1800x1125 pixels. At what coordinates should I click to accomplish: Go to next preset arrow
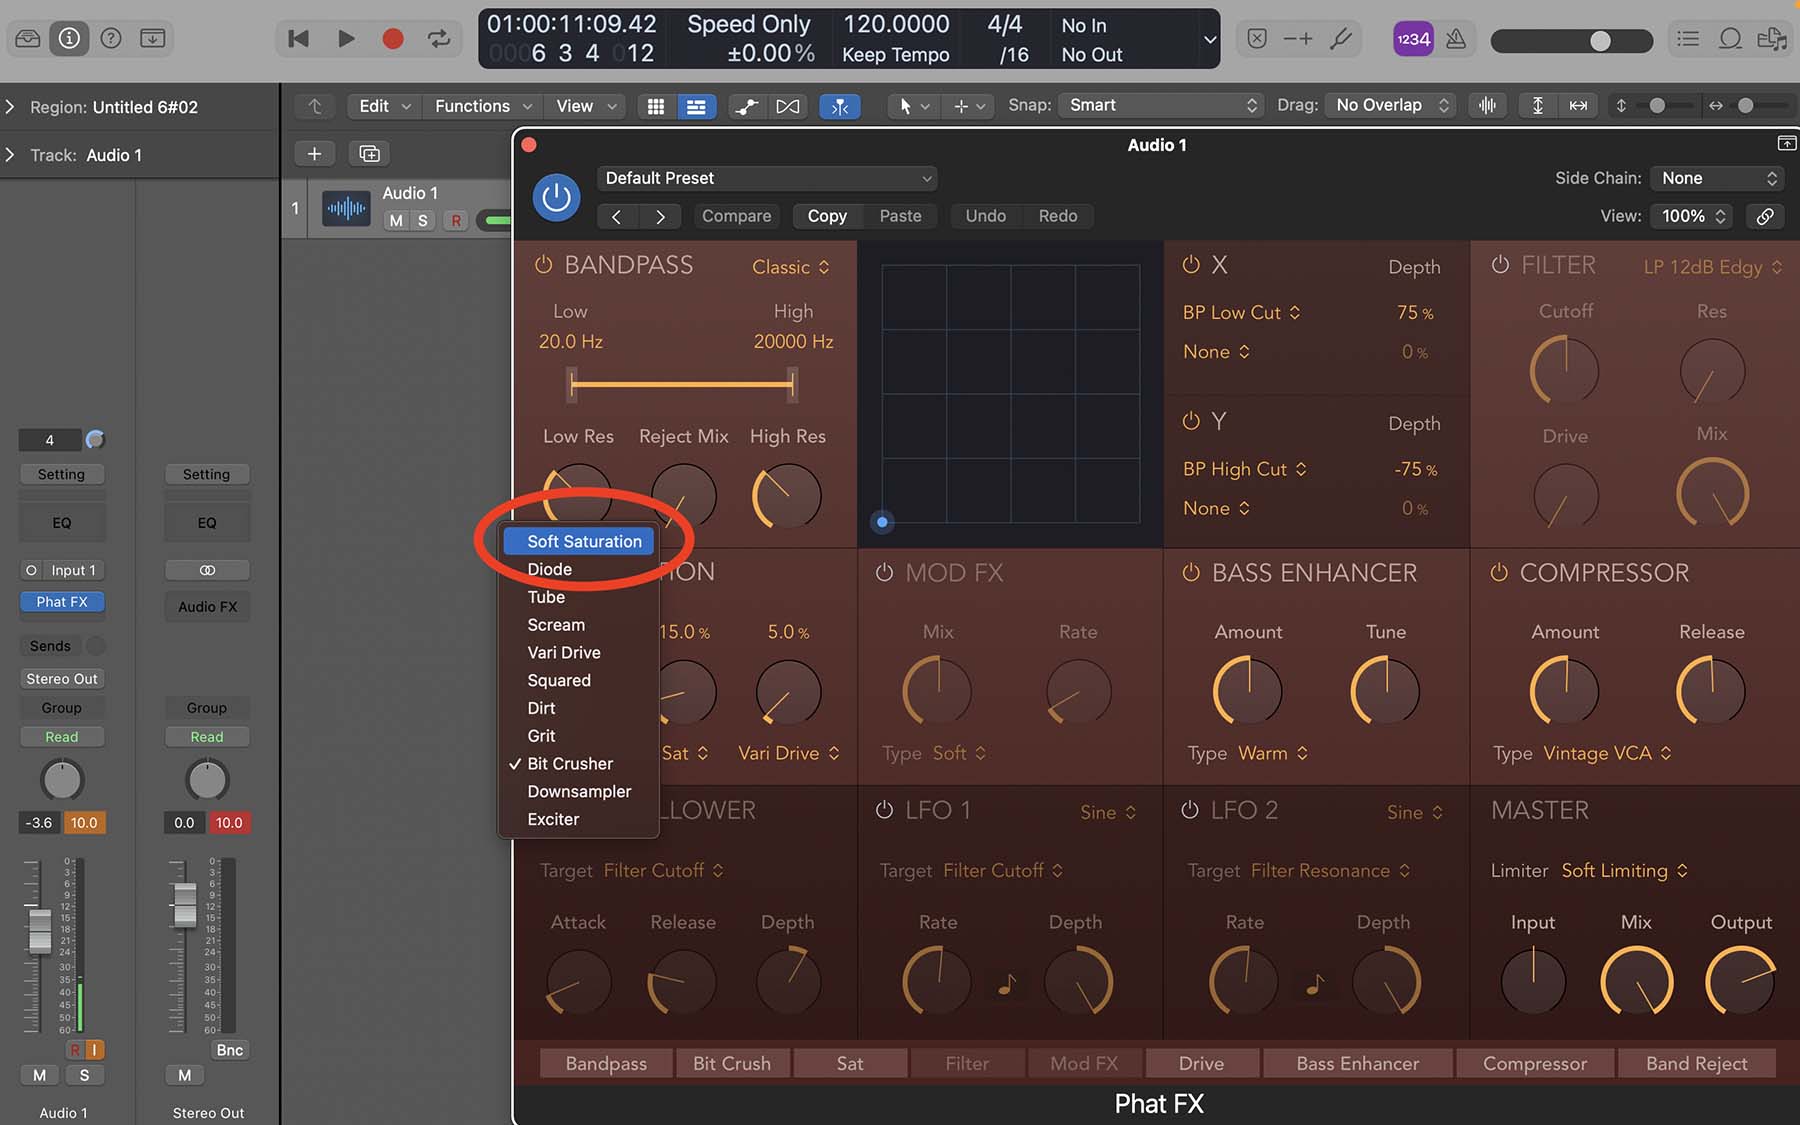point(660,216)
